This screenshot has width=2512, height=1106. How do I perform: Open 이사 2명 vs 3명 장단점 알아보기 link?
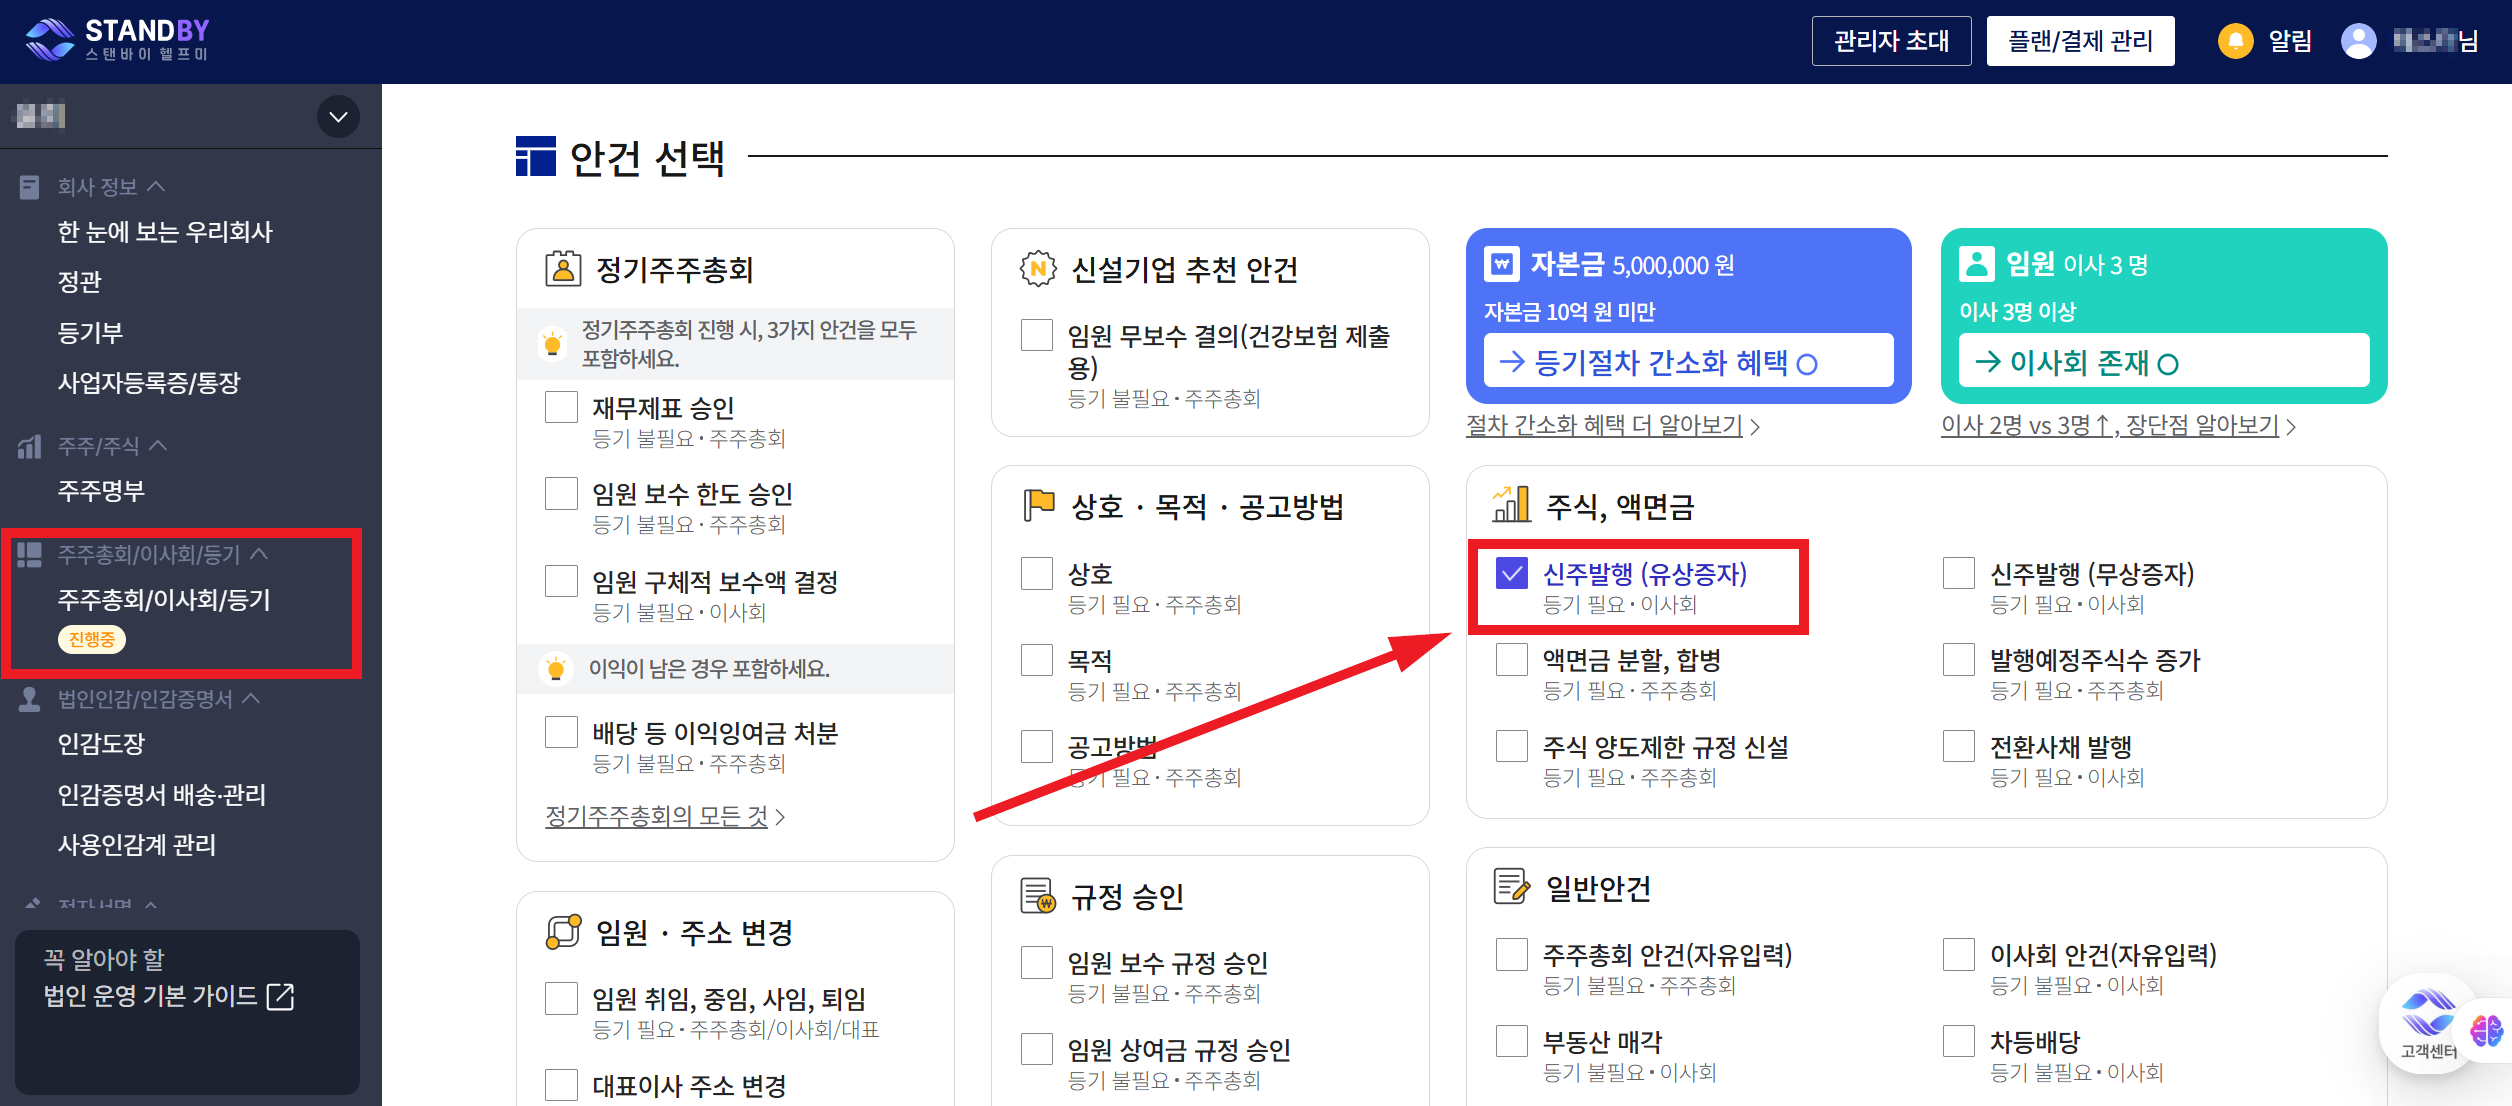(2118, 426)
